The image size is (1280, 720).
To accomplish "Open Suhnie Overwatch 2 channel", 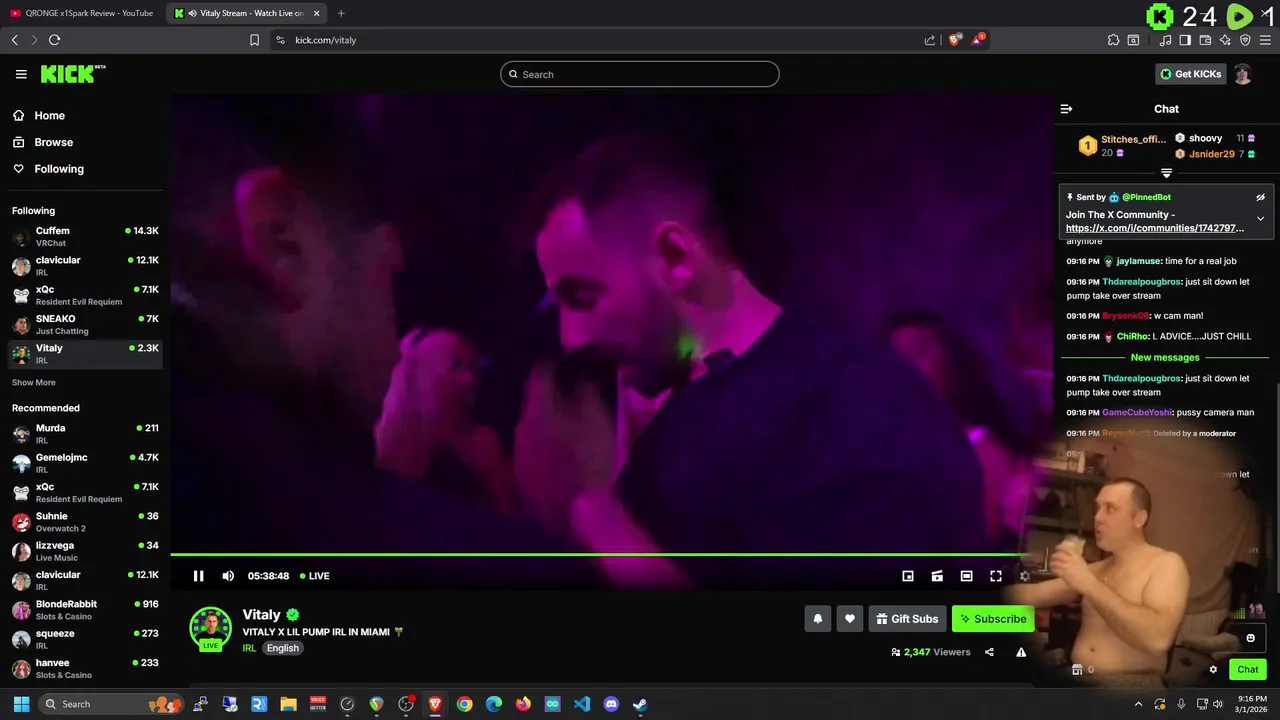I will [x=85, y=522].
